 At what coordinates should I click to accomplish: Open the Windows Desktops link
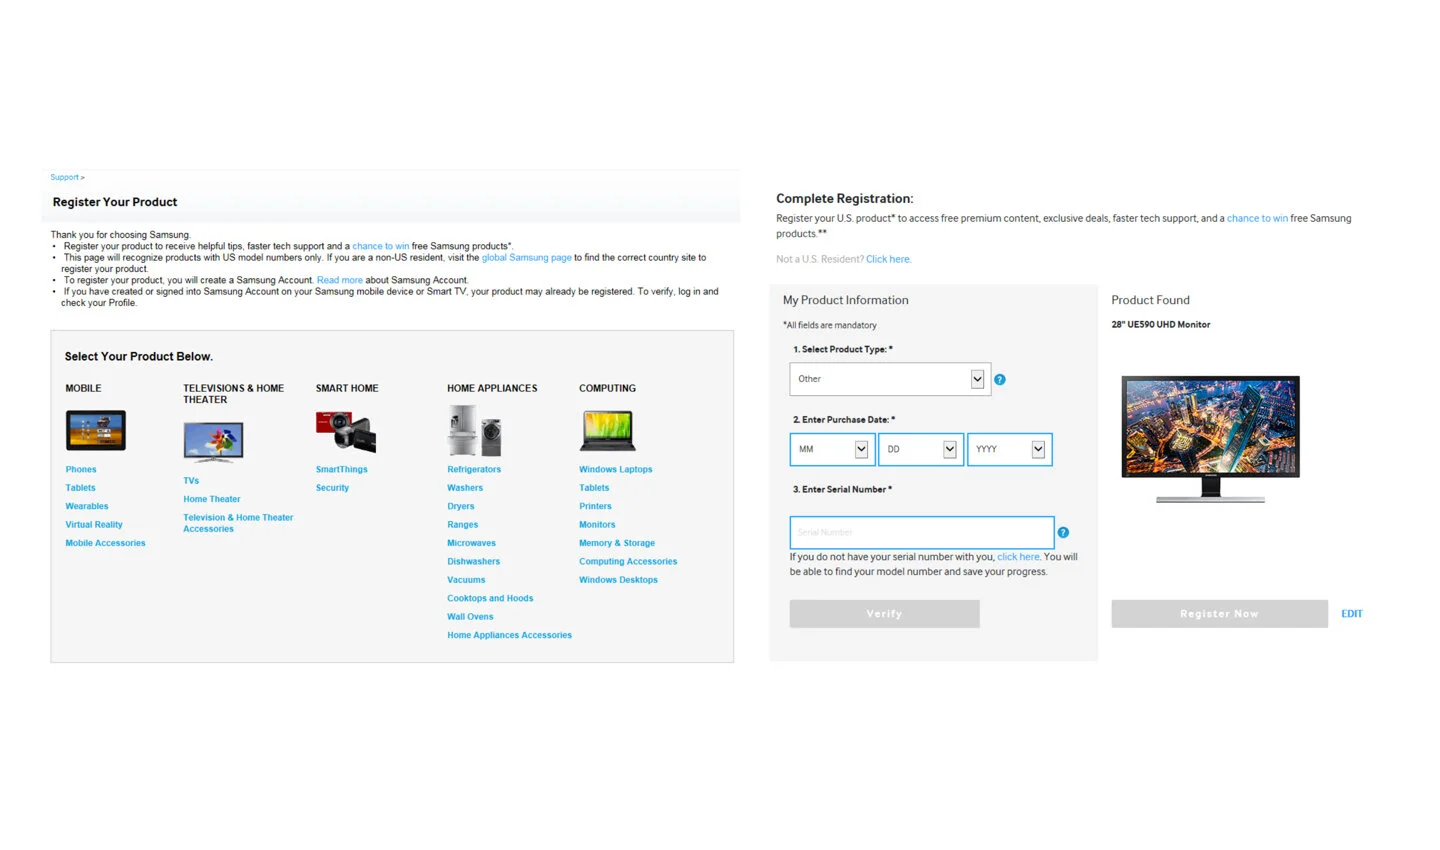618,580
